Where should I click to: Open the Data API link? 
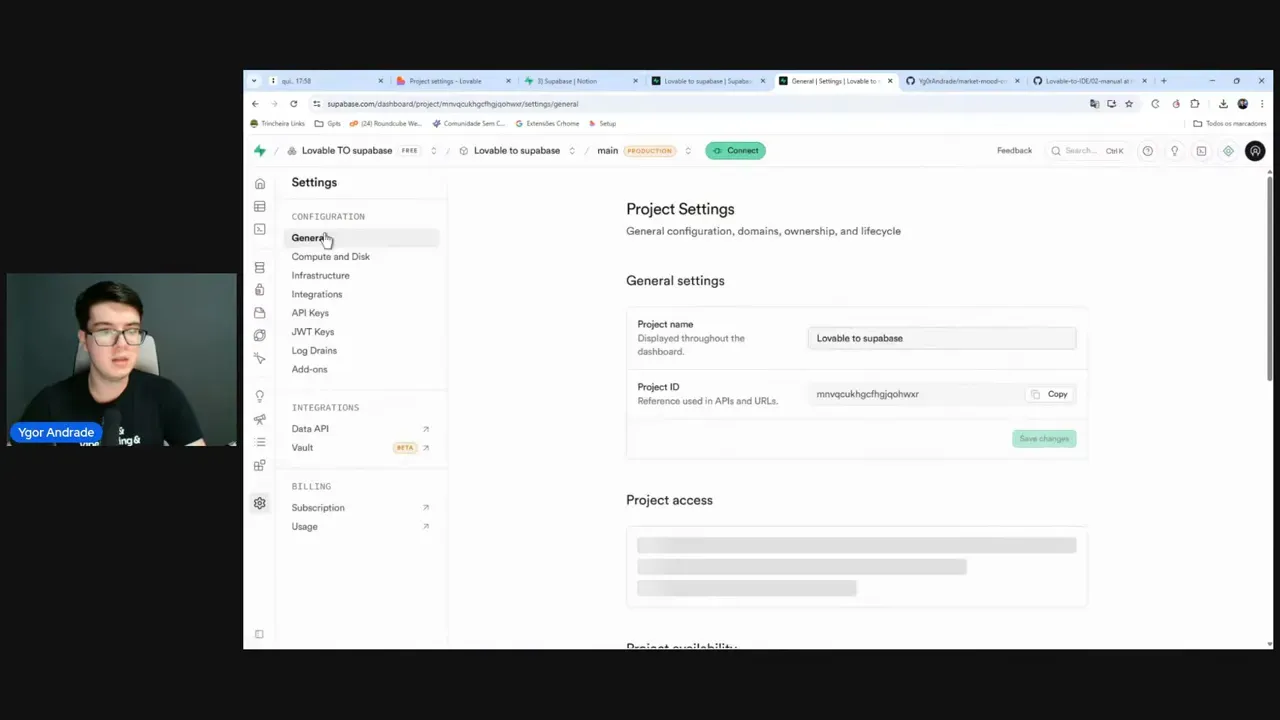pyautogui.click(x=360, y=429)
